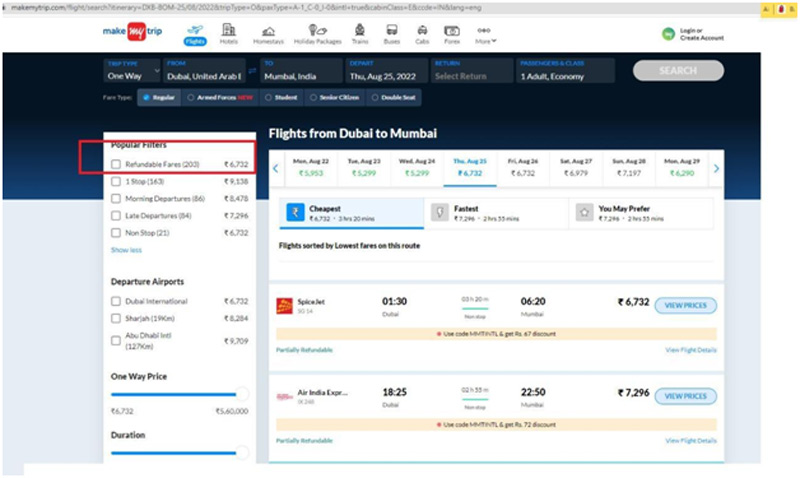Expand the More menu in navigation
Image resolution: width=800 pixels, height=478 pixels.
[485, 35]
